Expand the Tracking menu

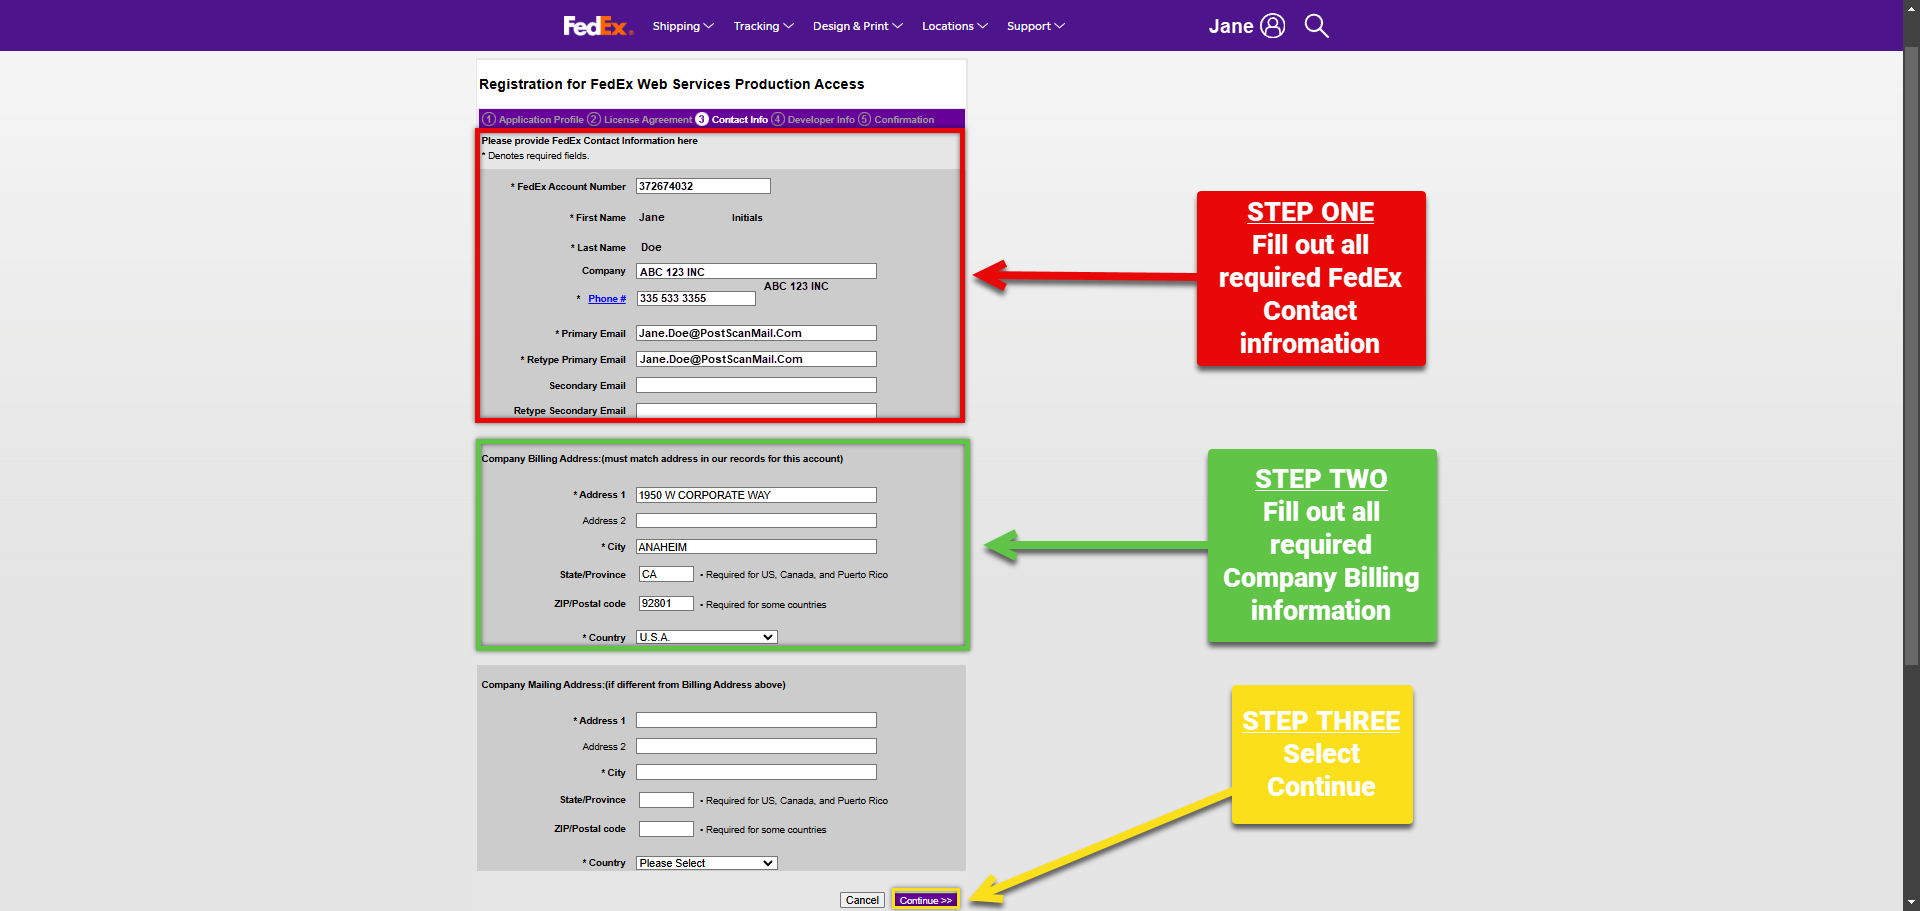tap(763, 26)
